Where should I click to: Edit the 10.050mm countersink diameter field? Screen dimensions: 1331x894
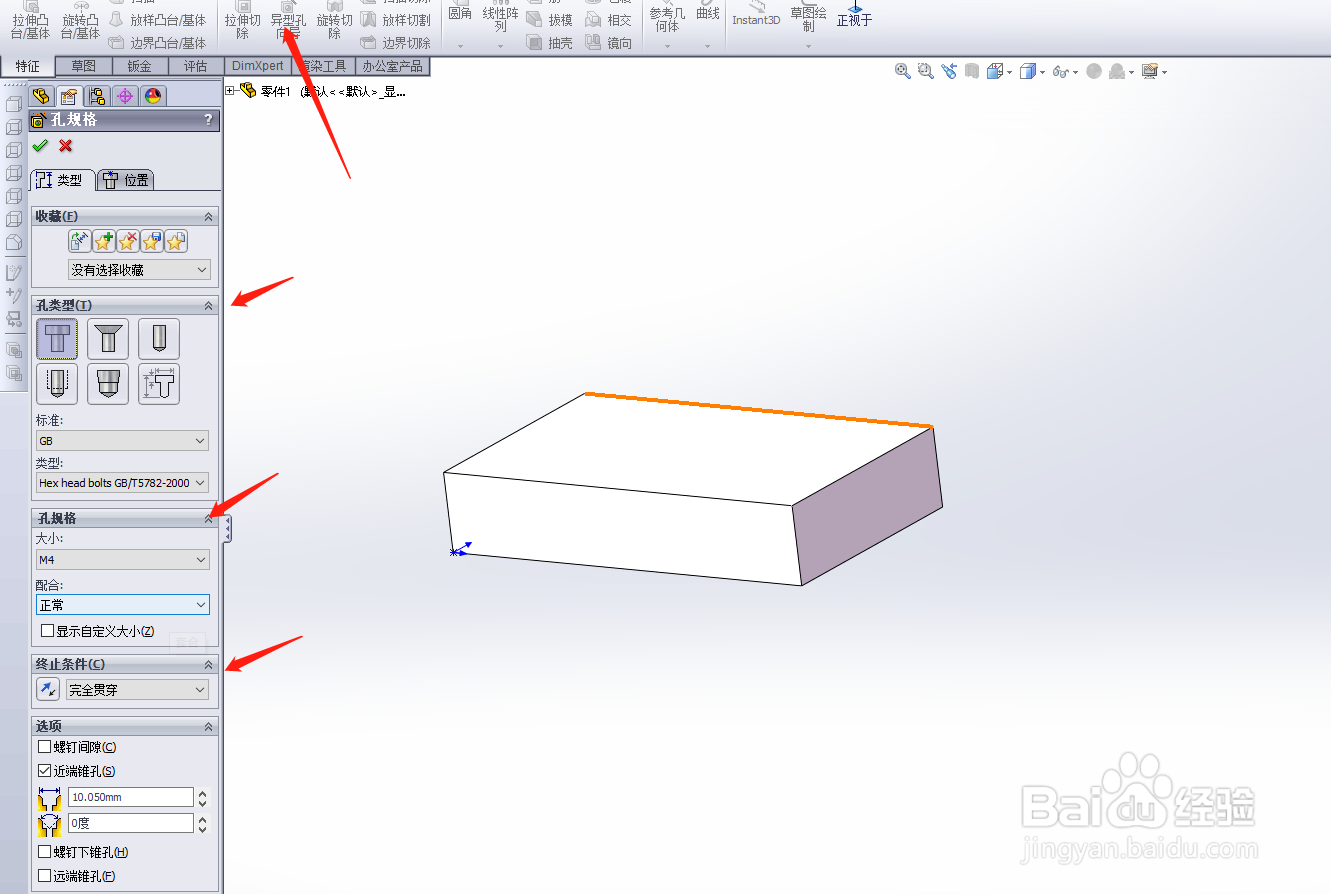tap(130, 796)
